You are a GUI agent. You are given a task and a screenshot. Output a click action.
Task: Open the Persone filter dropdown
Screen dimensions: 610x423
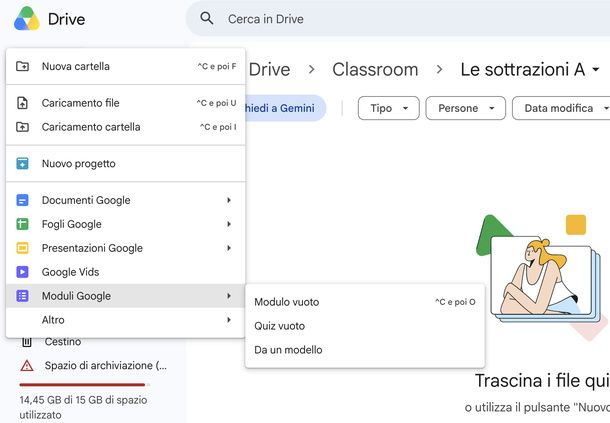(x=466, y=108)
